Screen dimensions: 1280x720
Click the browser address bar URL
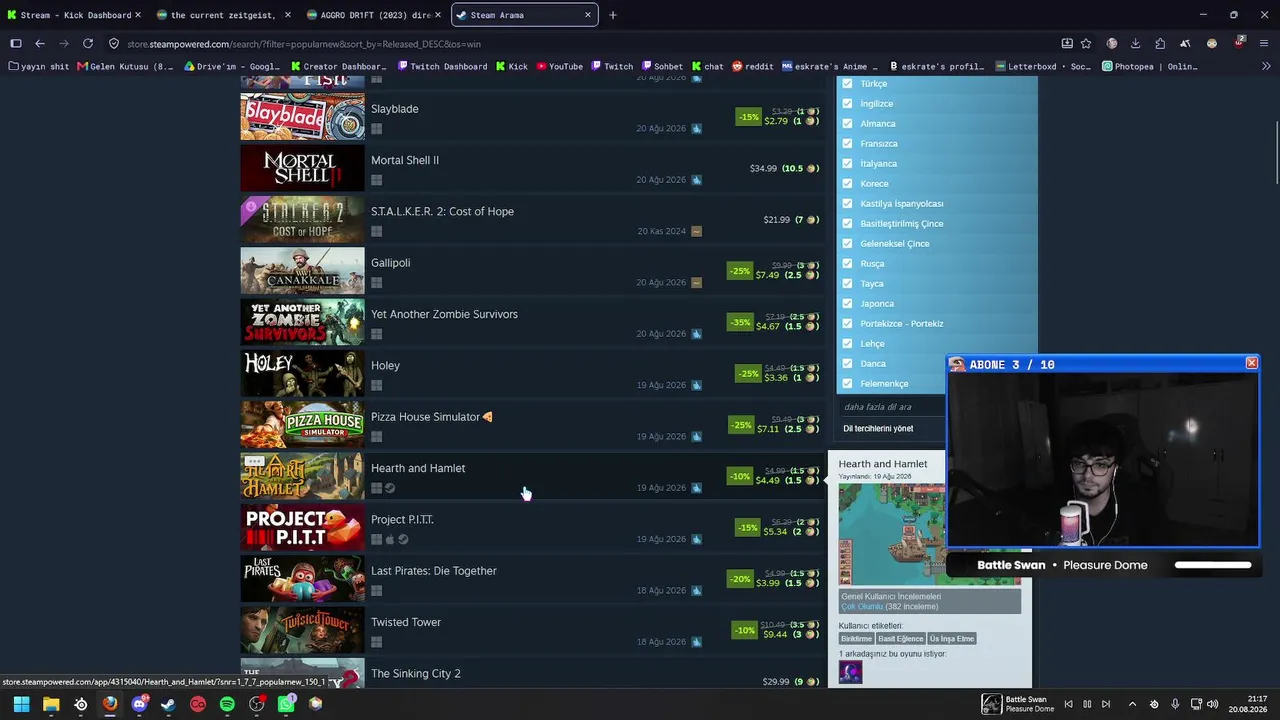[304, 44]
